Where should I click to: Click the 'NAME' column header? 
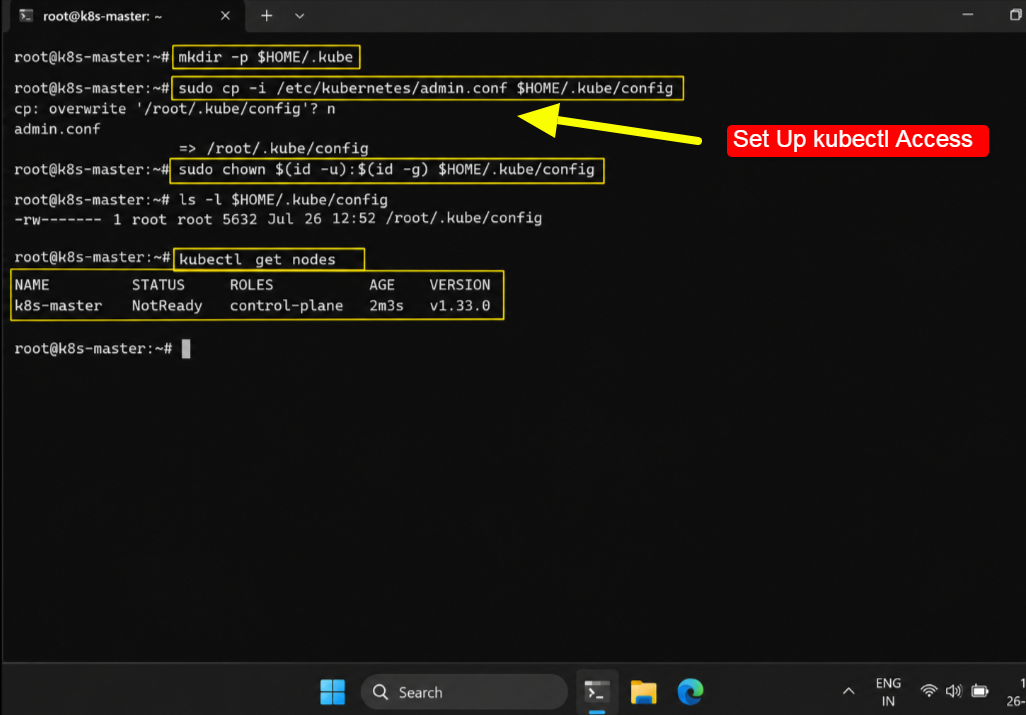(32, 285)
